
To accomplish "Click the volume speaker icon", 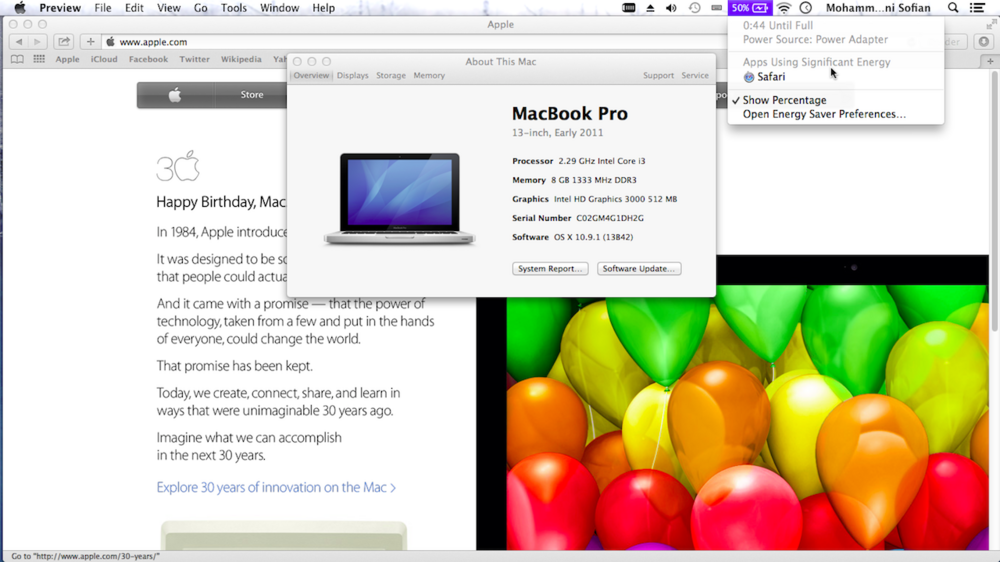I will [x=671, y=8].
